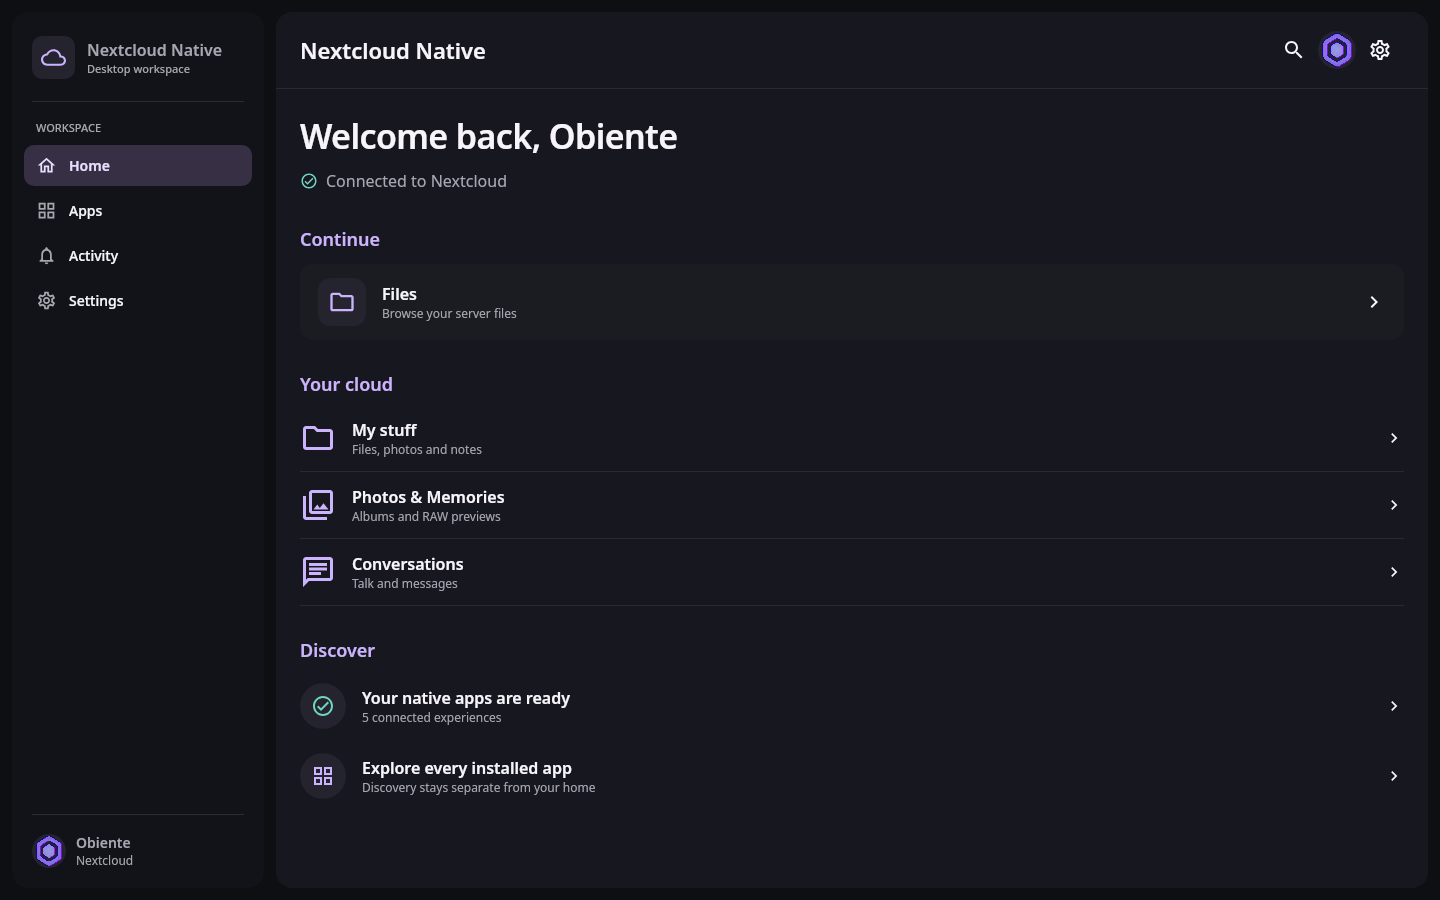
Task: Open the search magnifier icon
Action: (x=1293, y=50)
